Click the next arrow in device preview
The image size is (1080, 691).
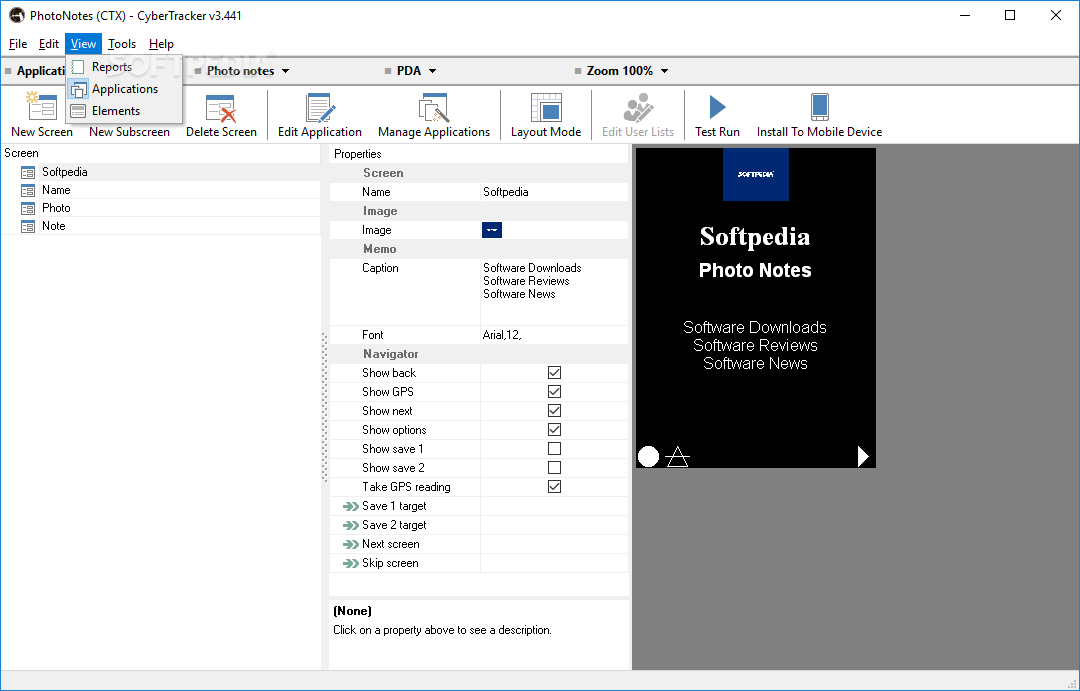[863, 456]
